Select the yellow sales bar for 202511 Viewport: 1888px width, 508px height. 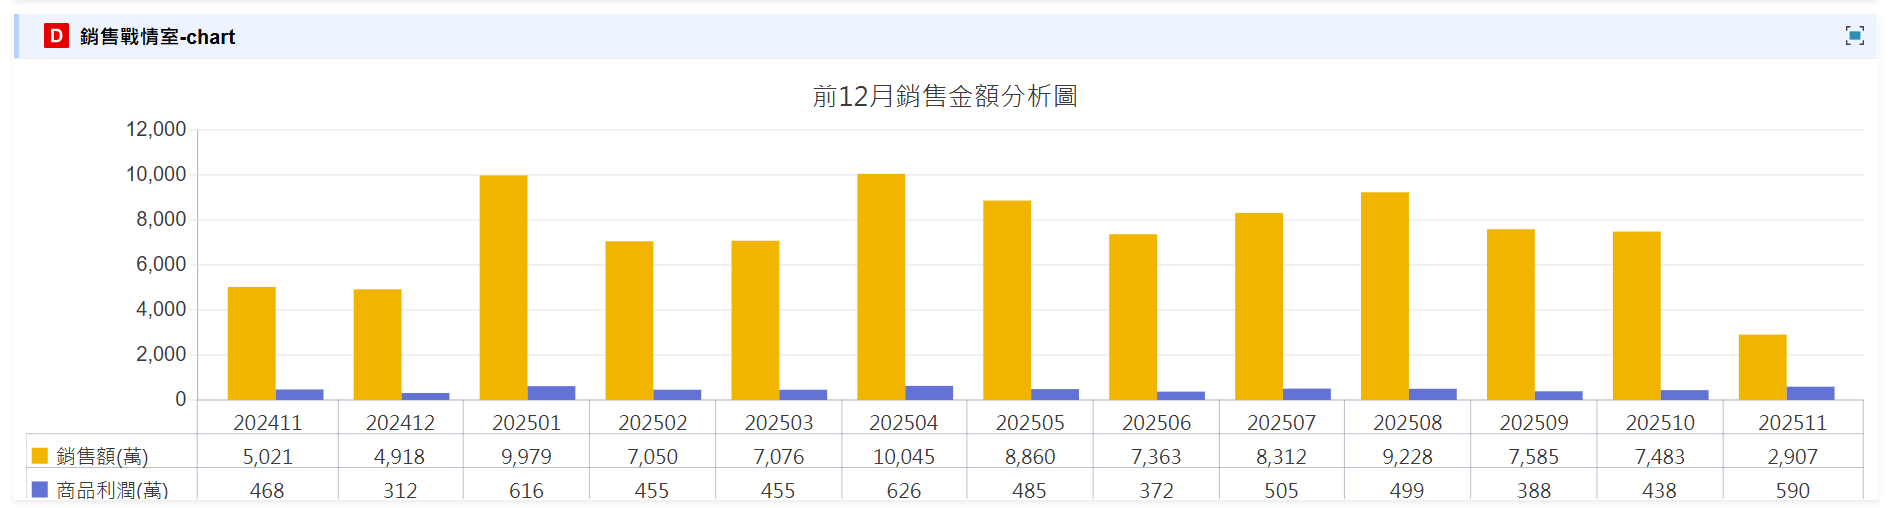1762,367
